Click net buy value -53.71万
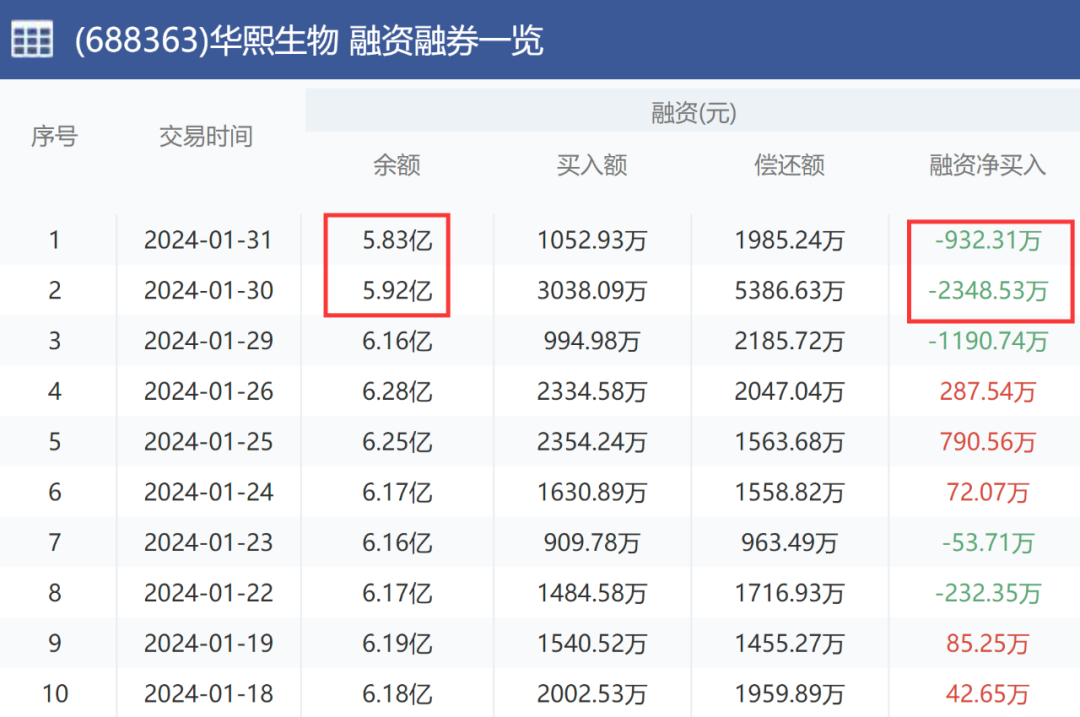Viewport: 1080px width, 717px height. coord(988,542)
